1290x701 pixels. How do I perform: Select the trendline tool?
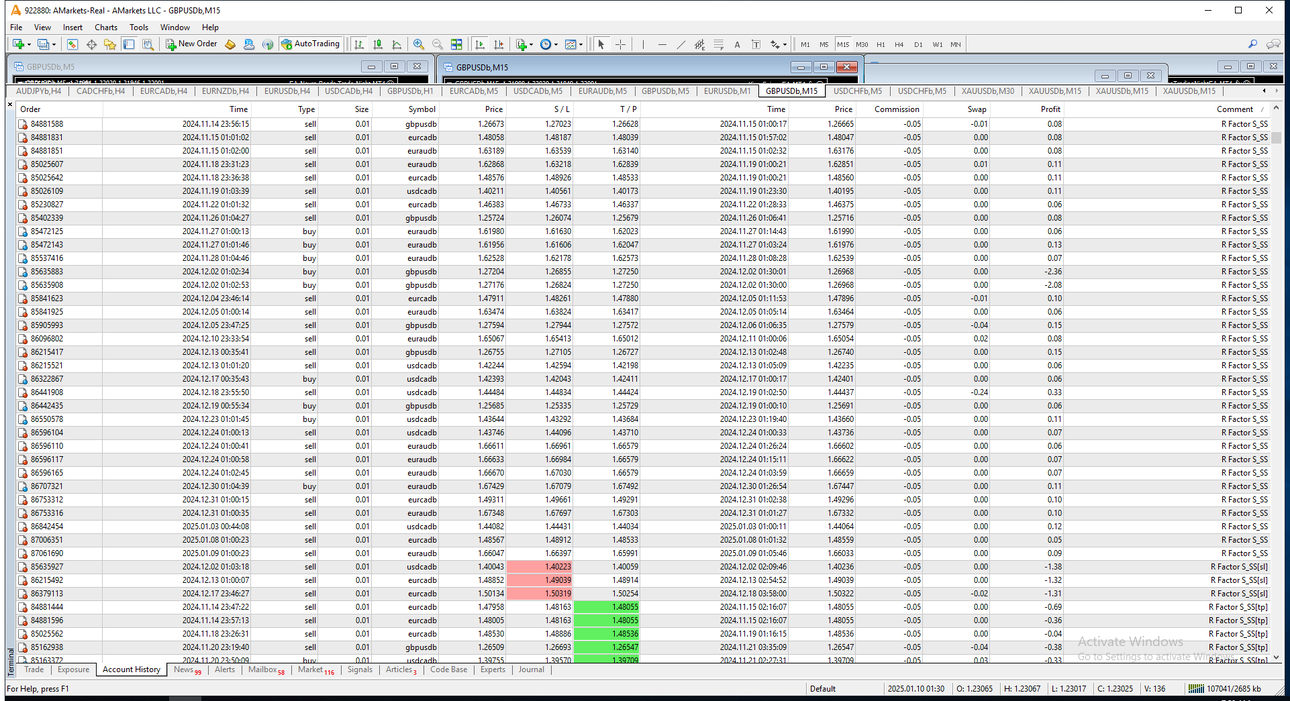coord(681,44)
